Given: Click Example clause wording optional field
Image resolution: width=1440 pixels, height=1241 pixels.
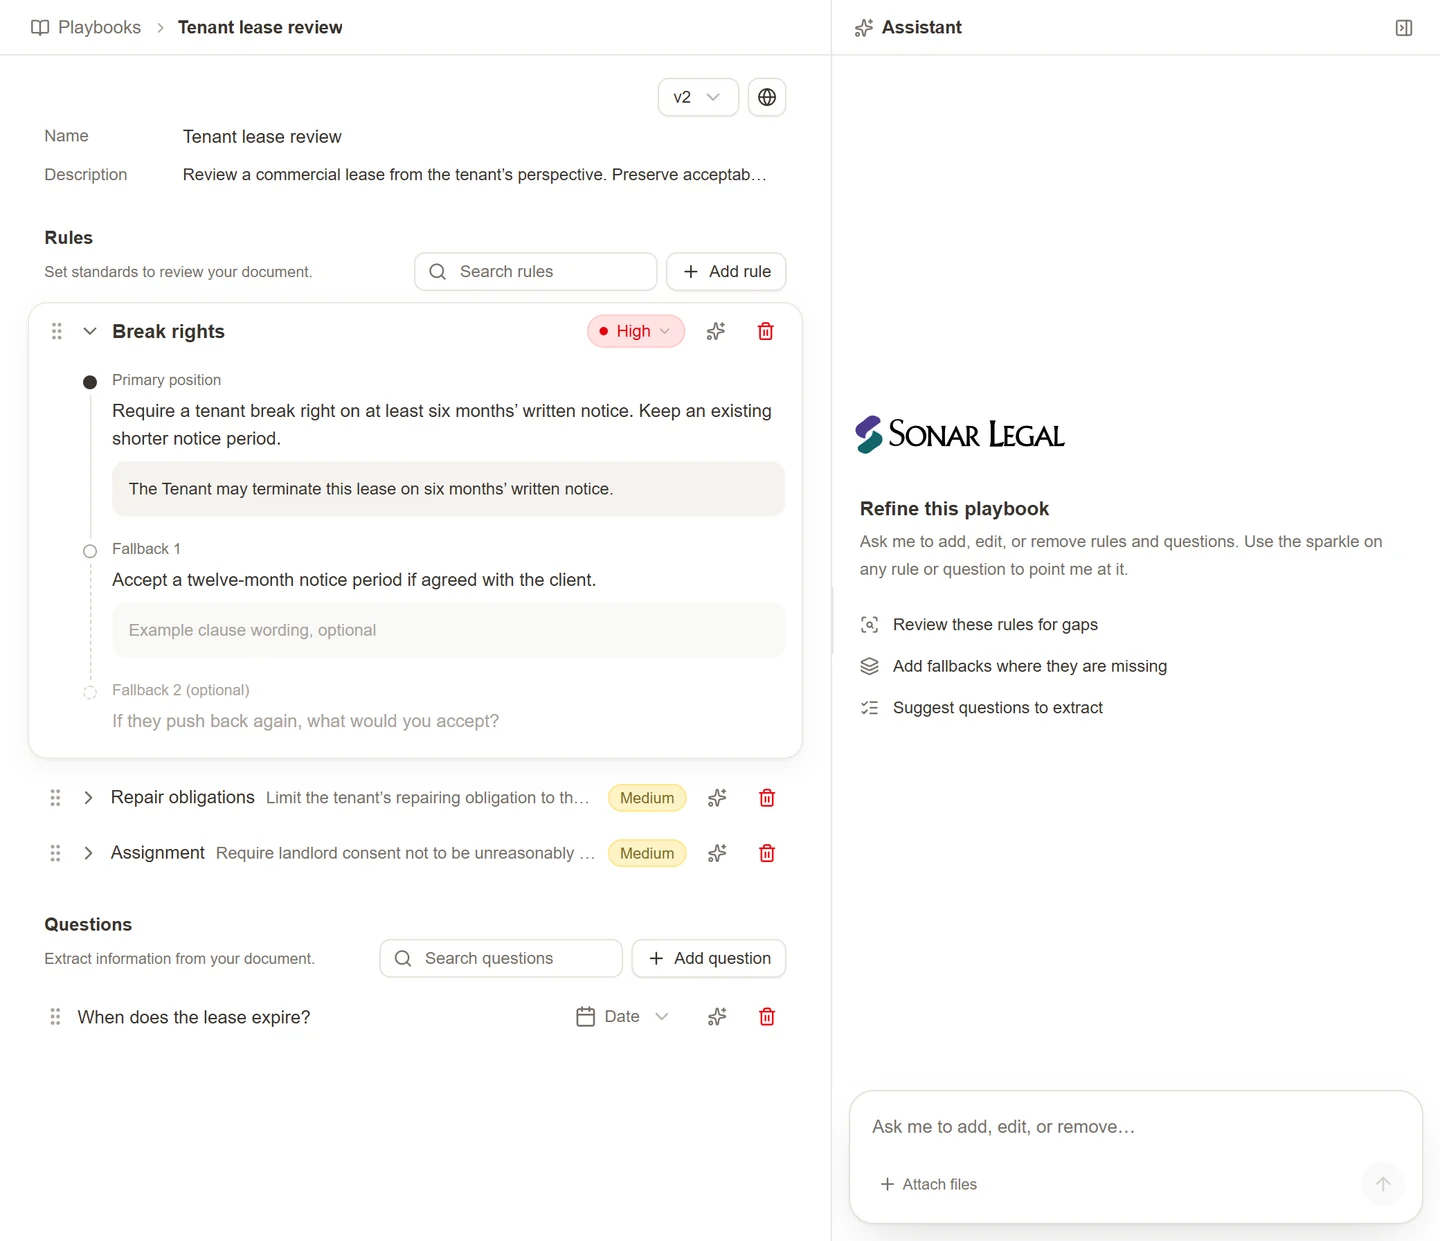Looking at the screenshot, I should 448,630.
